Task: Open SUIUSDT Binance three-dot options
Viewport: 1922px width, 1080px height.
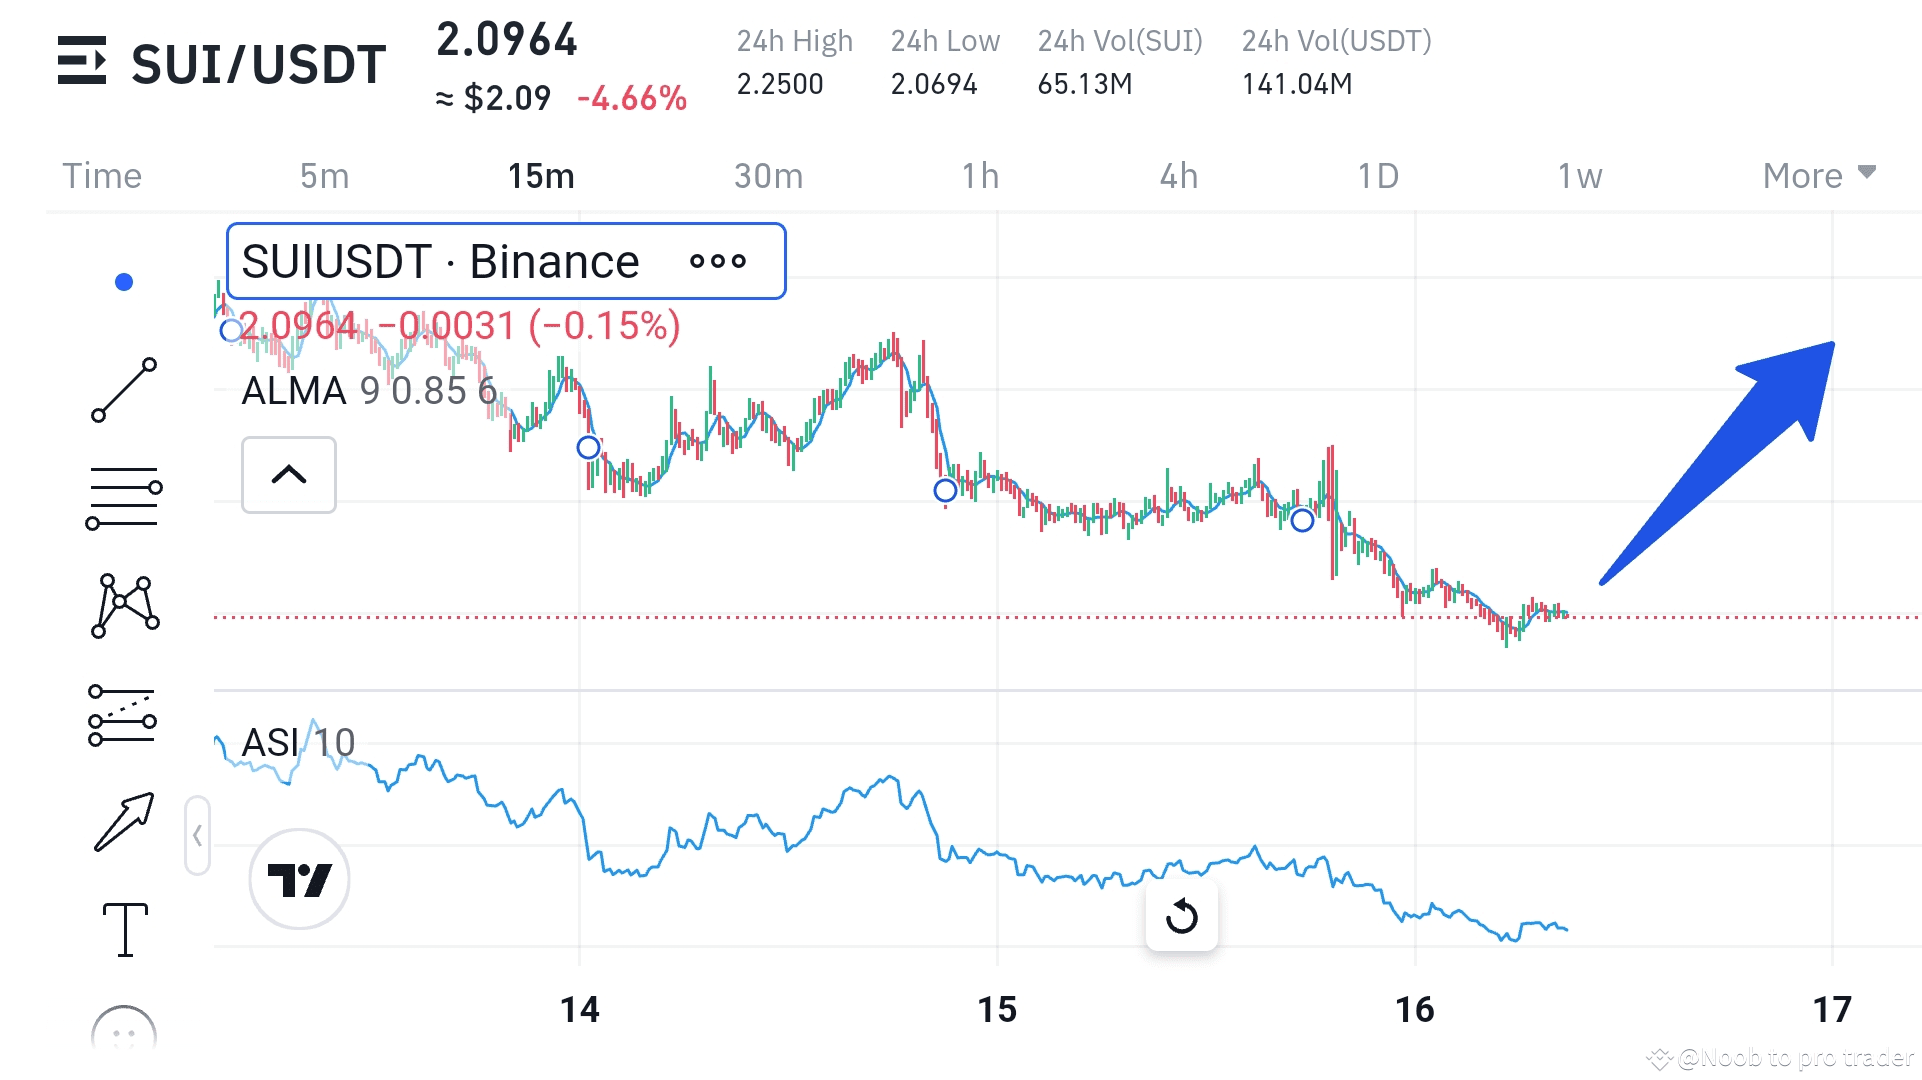Action: [x=717, y=261]
